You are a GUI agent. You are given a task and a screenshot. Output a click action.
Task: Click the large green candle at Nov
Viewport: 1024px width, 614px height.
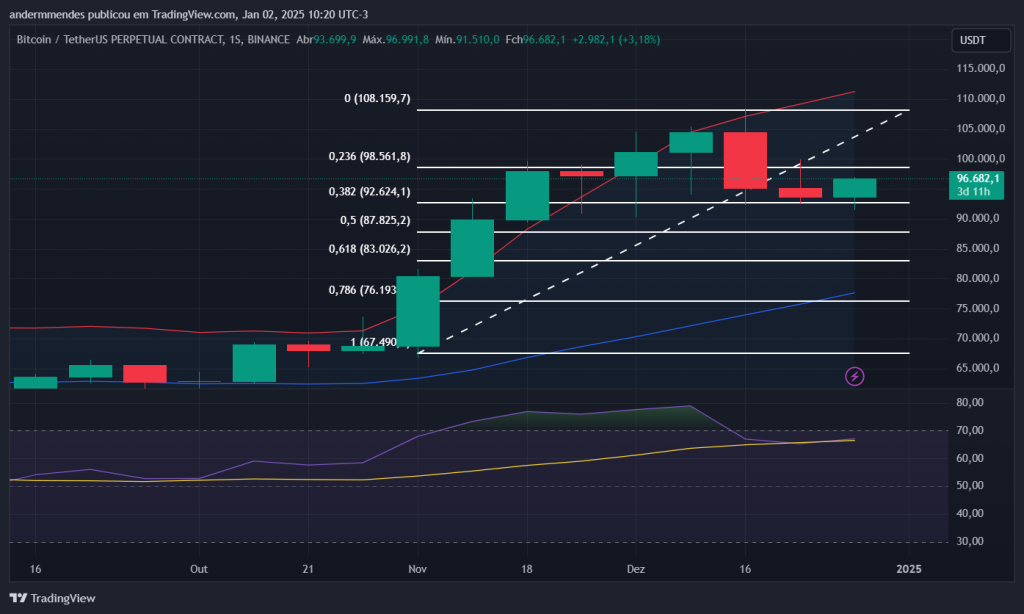pyautogui.click(x=418, y=311)
